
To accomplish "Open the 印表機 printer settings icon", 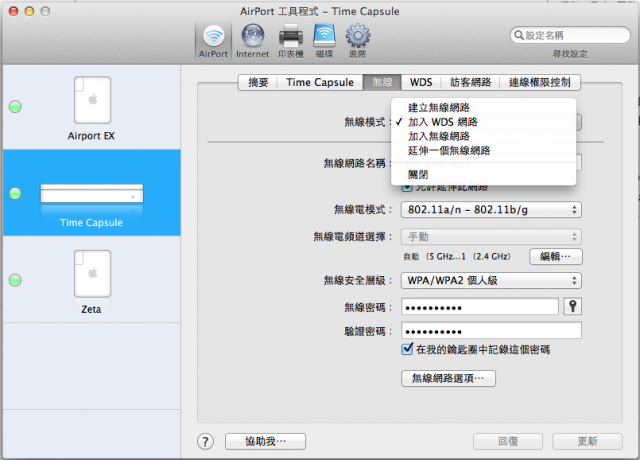I will coord(291,41).
